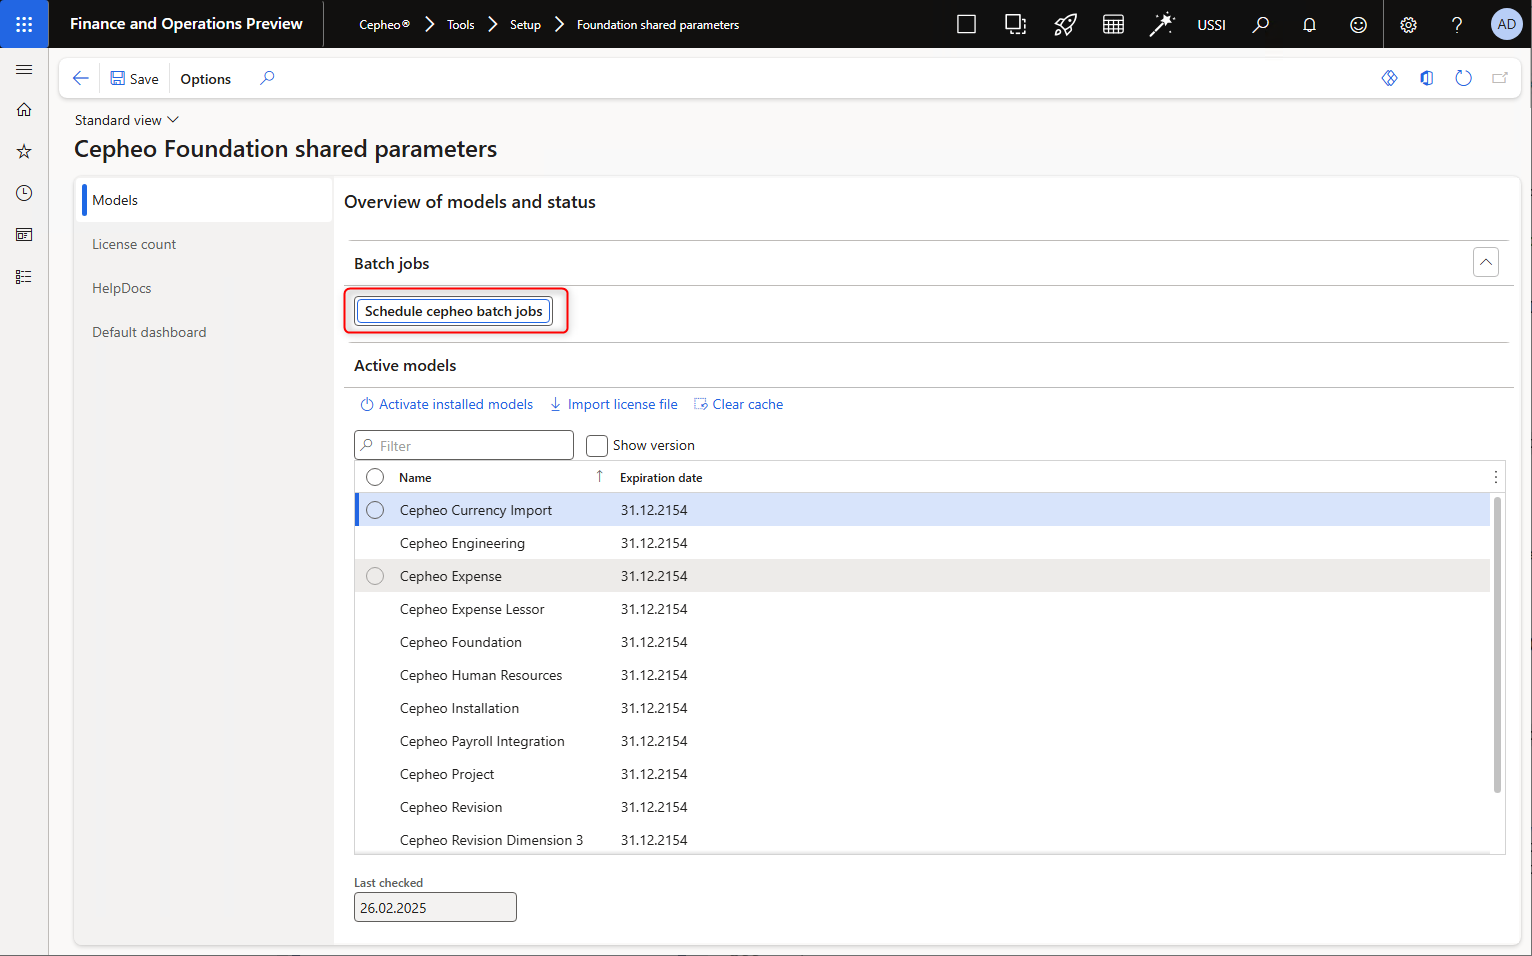Click the refresh page icon
Viewport: 1532px width, 956px height.
tap(1463, 78)
